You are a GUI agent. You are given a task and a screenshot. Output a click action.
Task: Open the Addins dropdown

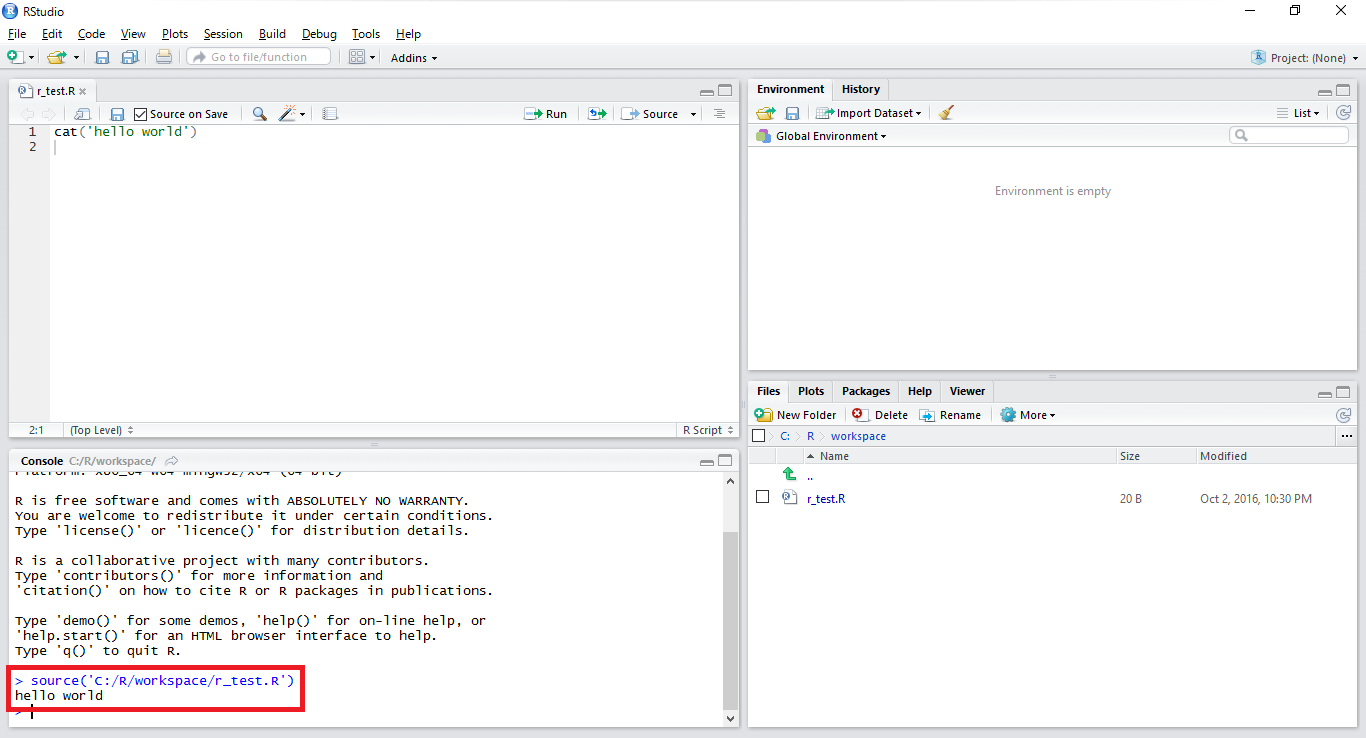(x=414, y=58)
